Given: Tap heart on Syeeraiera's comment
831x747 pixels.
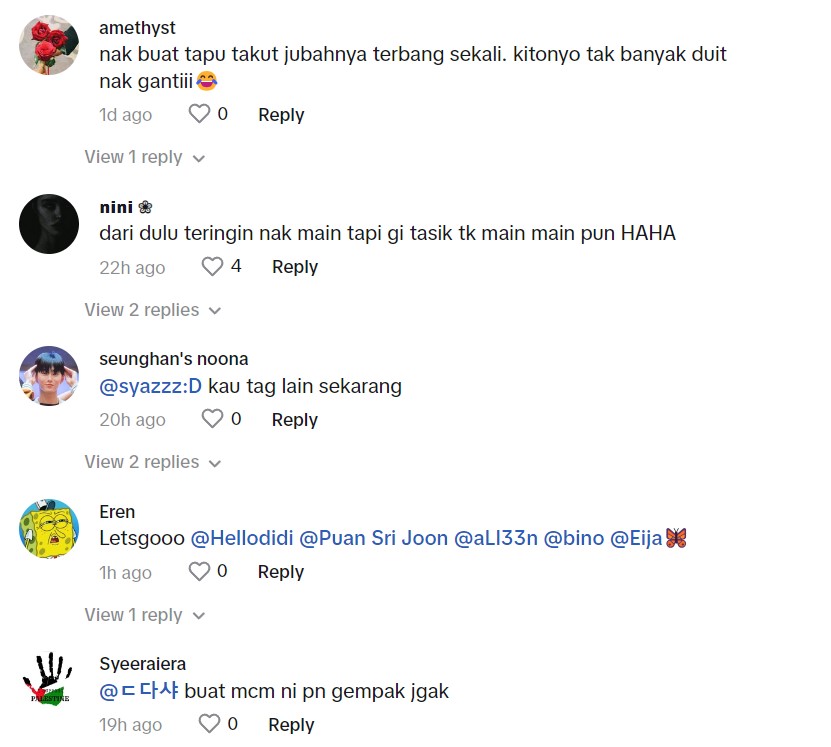Looking at the screenshot, I should click(209, 724).
